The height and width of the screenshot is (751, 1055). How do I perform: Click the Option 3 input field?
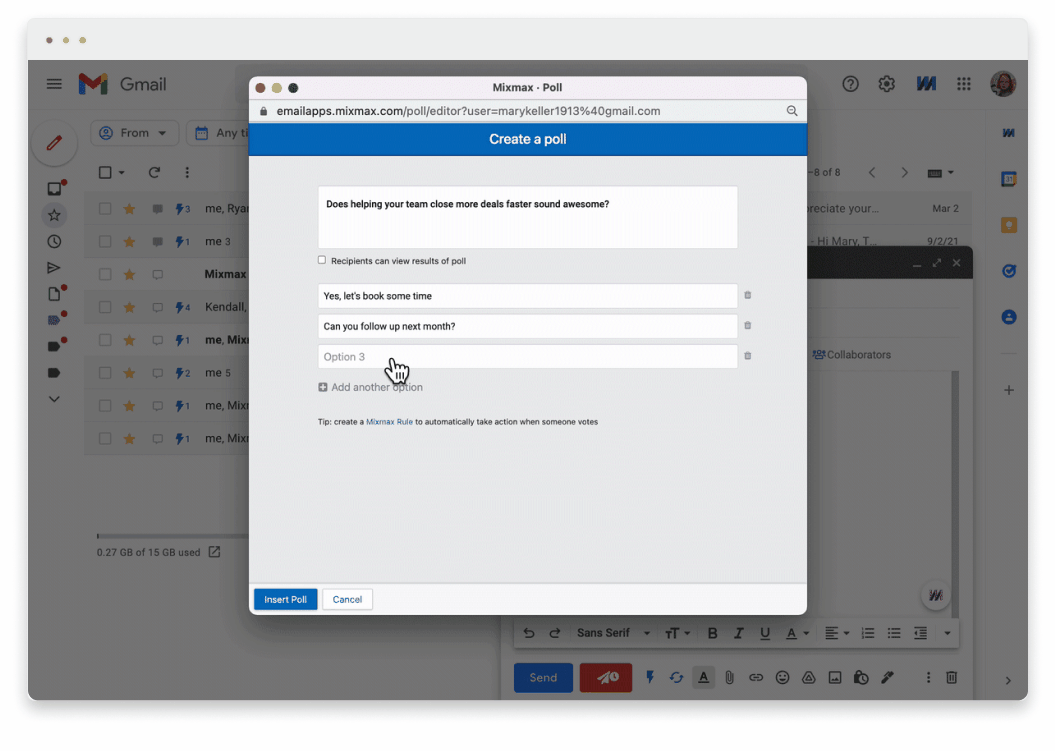(x=528, y=357)
